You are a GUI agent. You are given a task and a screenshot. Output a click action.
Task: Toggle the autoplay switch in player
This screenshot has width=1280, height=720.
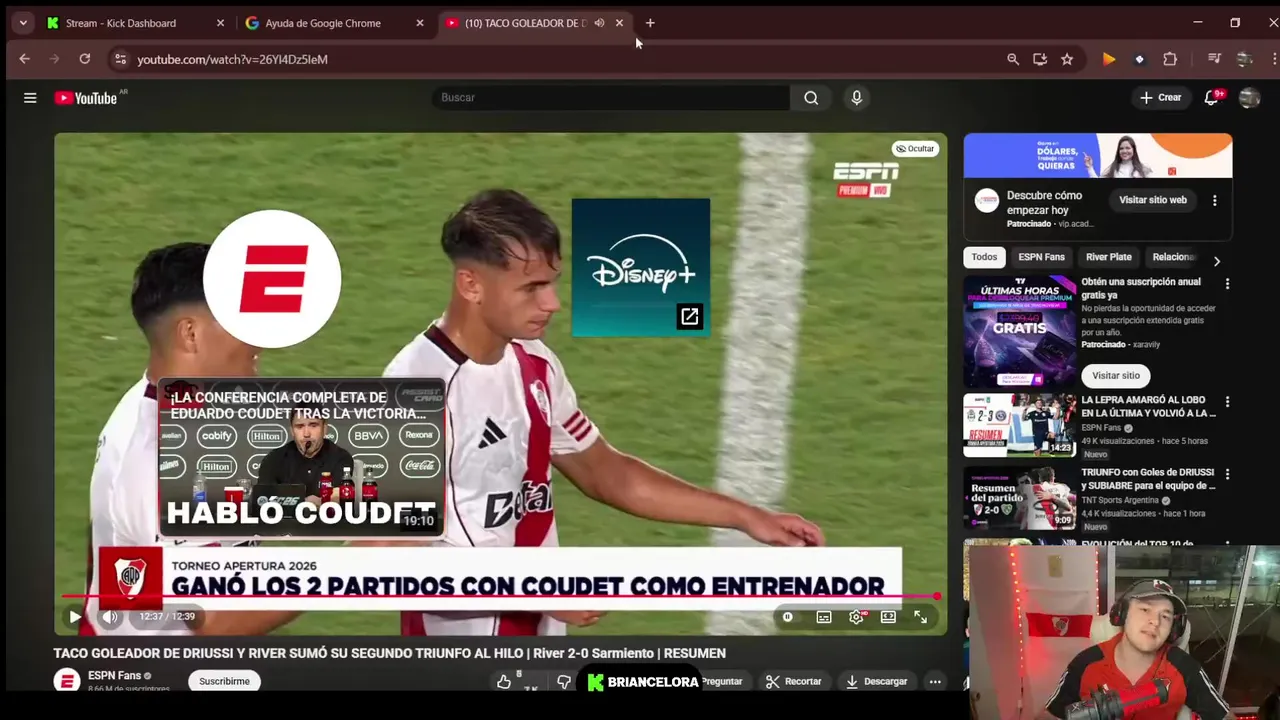coord(788,617)
